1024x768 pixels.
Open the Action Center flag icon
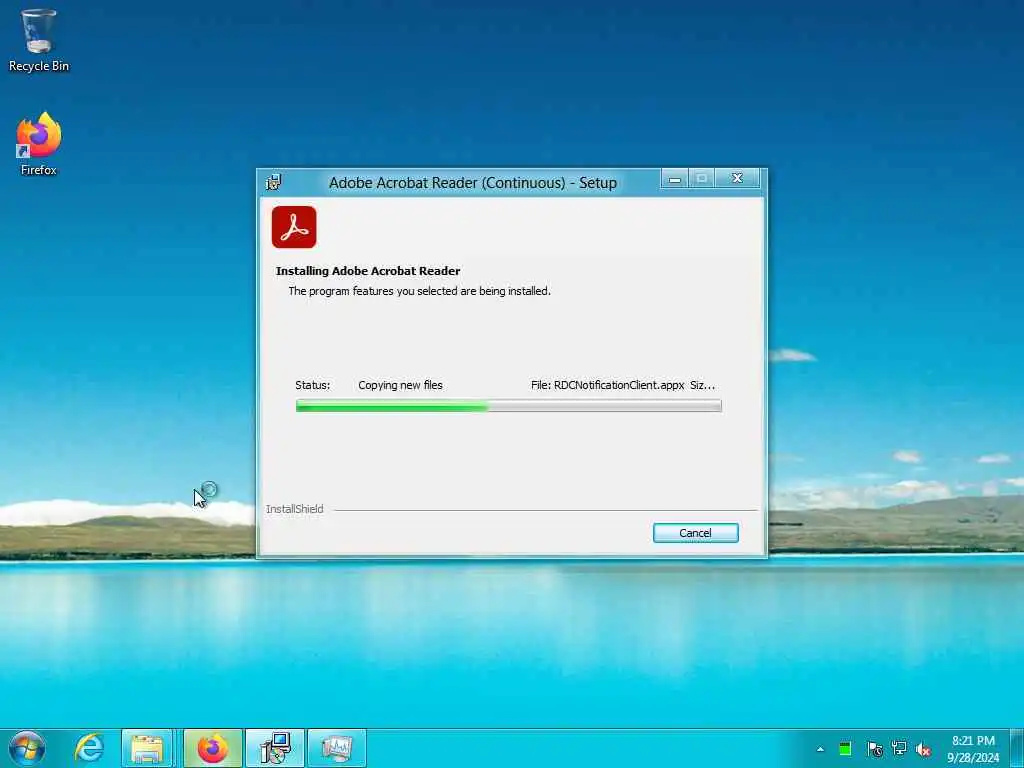coord(874,748)
